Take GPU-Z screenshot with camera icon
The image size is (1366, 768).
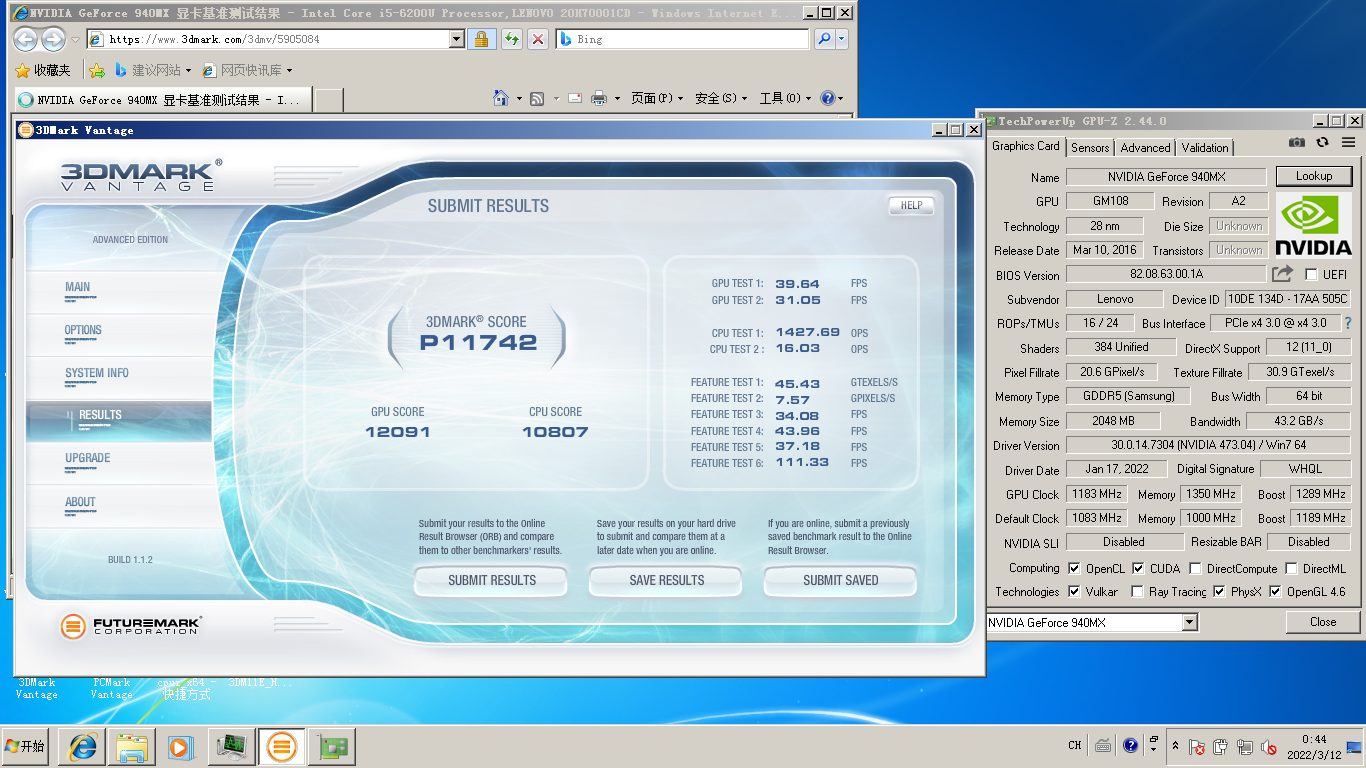(x=1296, y=143)
